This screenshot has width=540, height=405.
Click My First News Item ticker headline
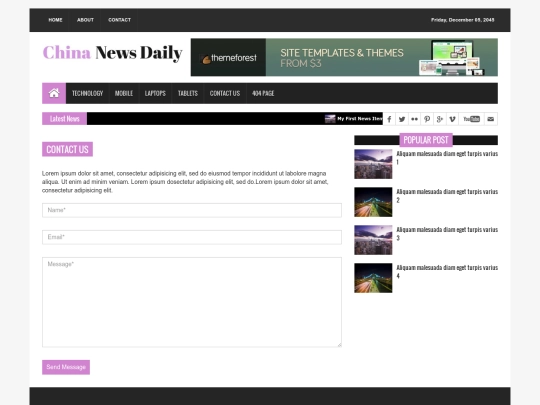(x=360, y=119)
